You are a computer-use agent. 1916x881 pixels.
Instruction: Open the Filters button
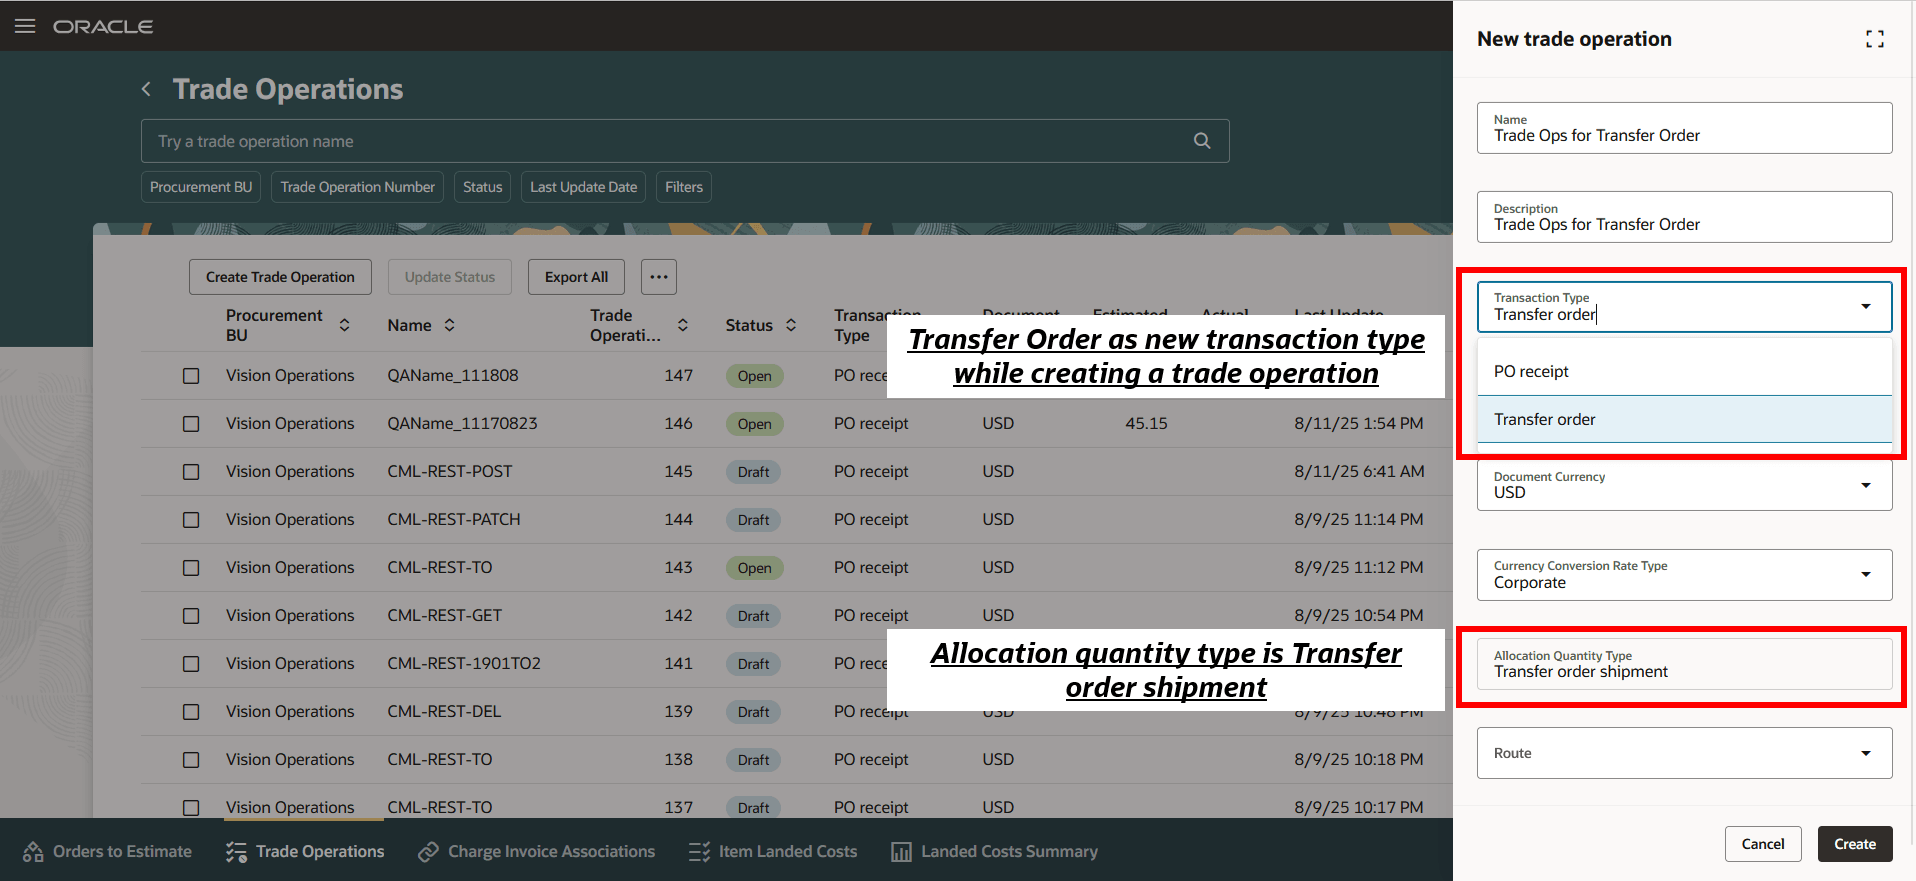(x=684, y=187)
